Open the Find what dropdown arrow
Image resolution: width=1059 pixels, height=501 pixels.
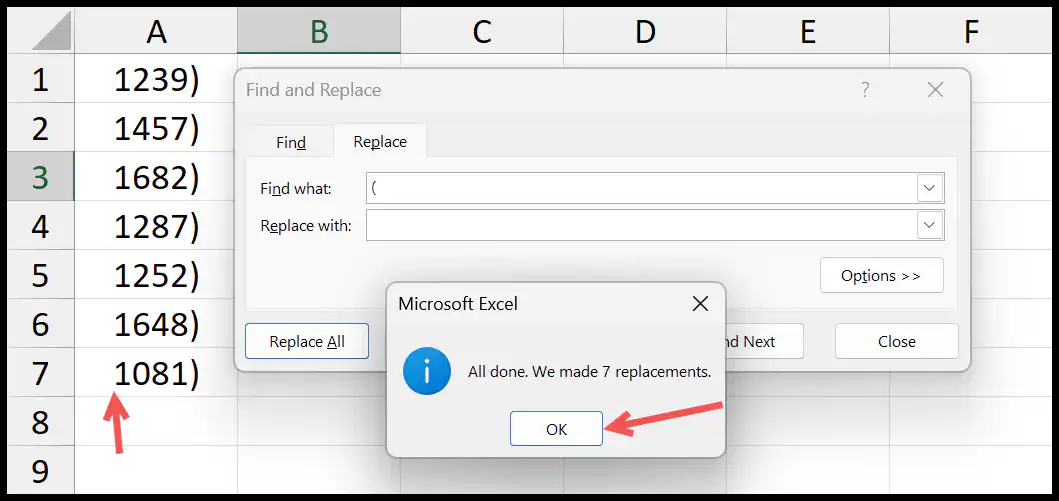coord(929,188)
